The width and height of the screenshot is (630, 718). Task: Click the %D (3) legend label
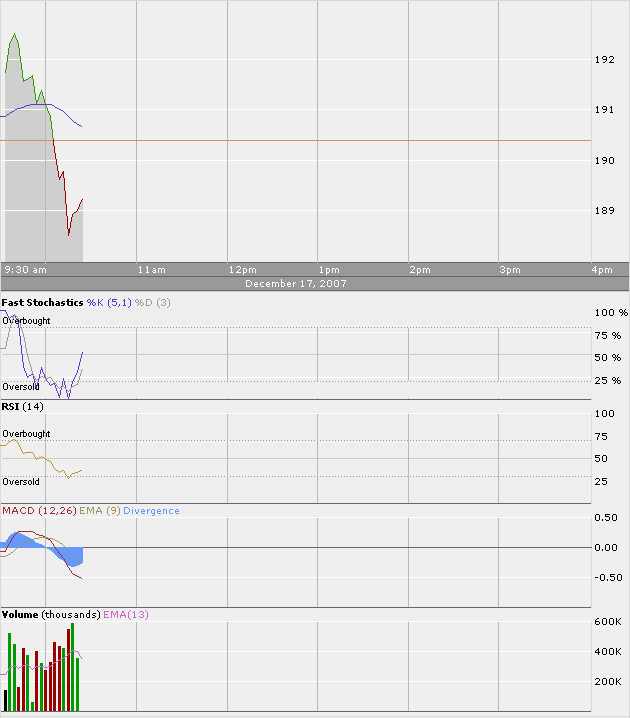tap(152, 303)
